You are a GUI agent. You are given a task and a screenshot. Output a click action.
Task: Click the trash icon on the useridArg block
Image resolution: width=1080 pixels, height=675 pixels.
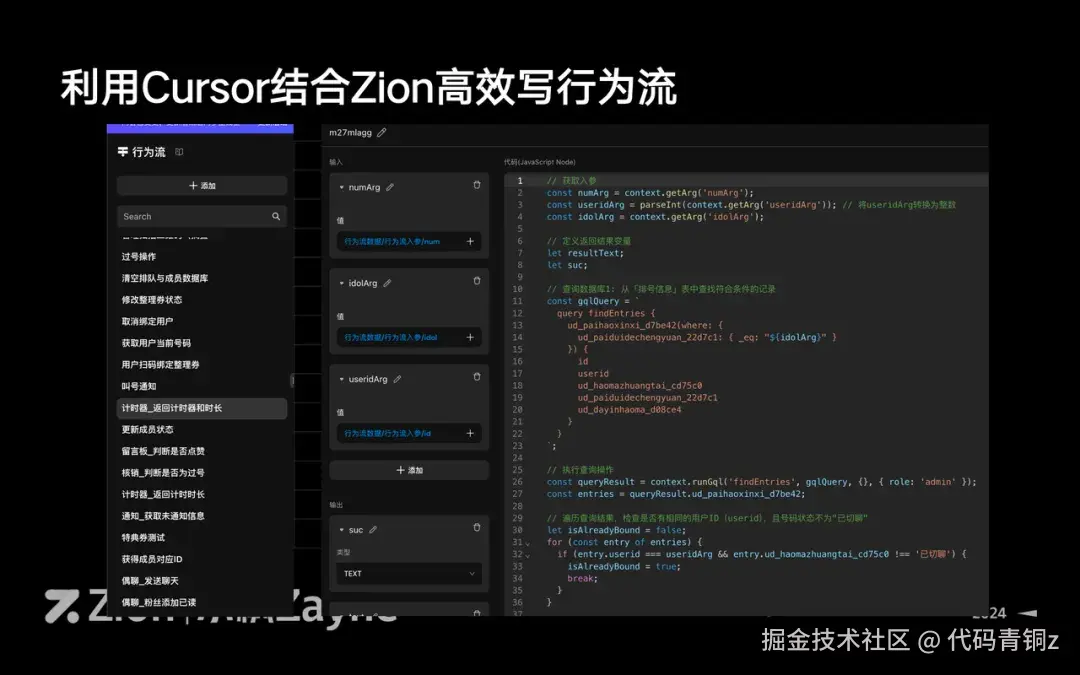pos(477,377)
